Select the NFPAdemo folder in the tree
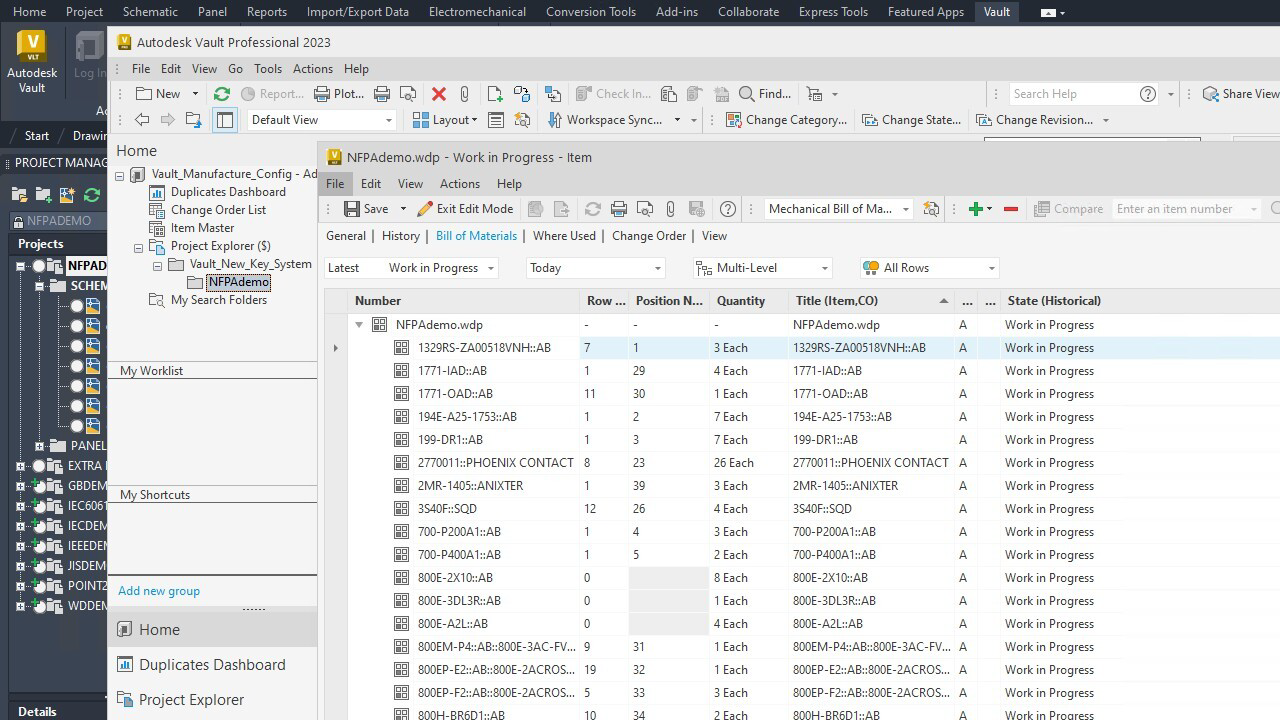Screen dimensions: 1280x720 click(x=239, y=282)
